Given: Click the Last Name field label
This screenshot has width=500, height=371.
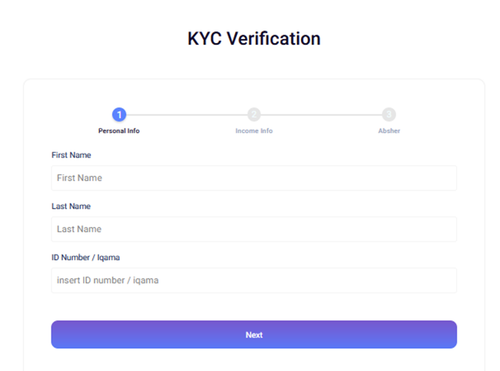Looking at the screenshot, I should coord(71,206).
